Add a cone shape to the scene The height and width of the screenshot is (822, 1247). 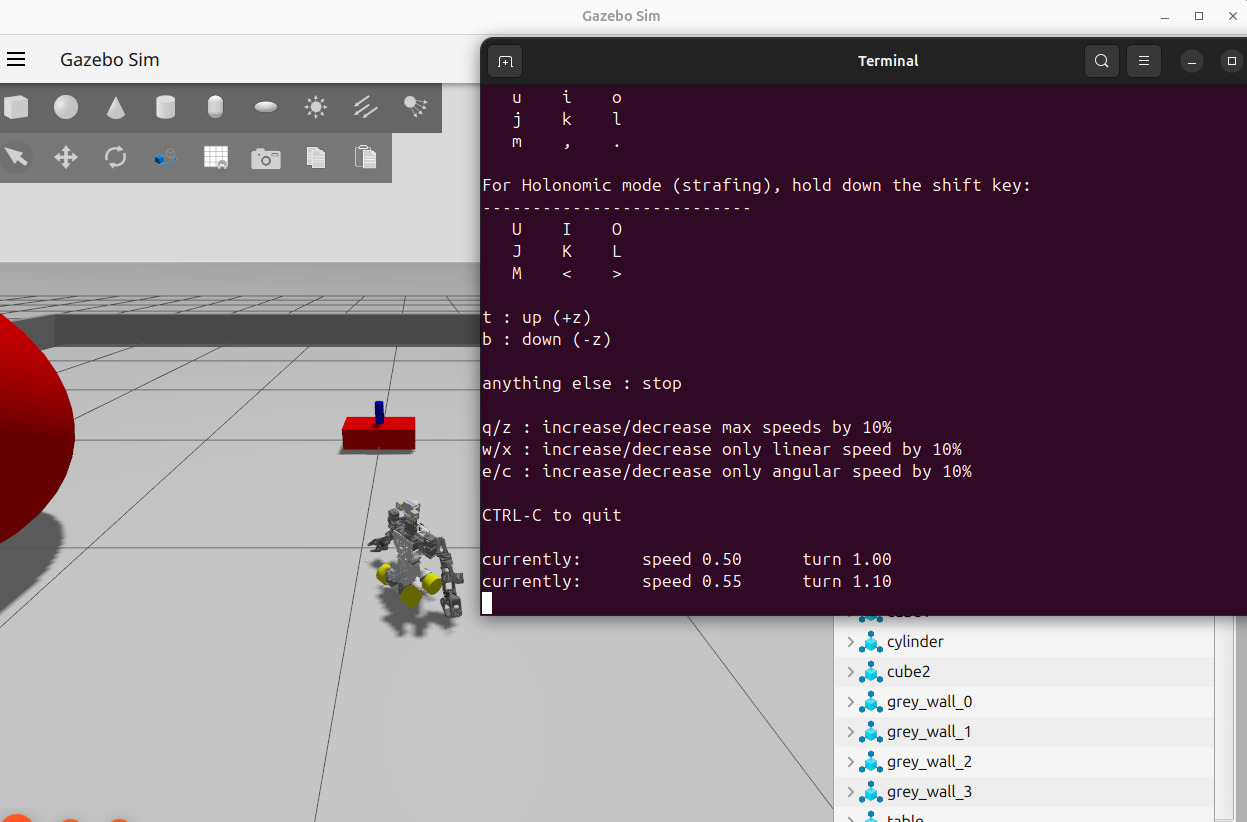(116, 107)
